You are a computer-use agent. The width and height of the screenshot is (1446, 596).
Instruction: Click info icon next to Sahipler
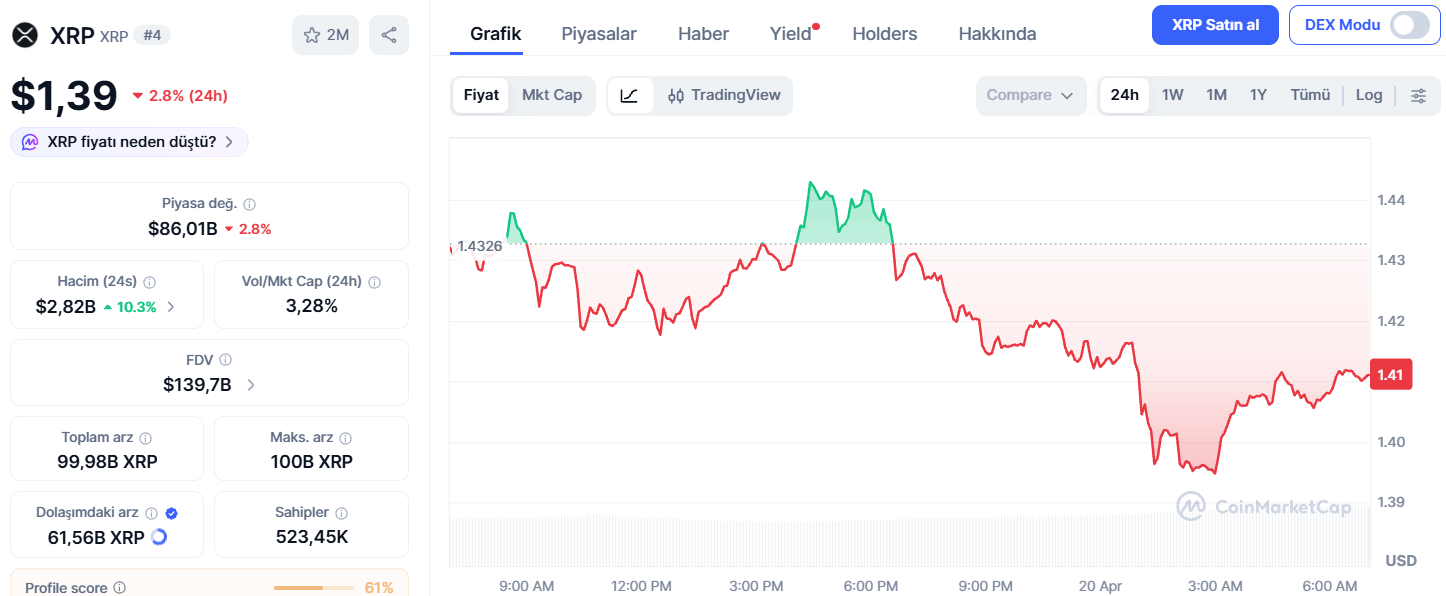pyautogui.click(x=343, y=513)
